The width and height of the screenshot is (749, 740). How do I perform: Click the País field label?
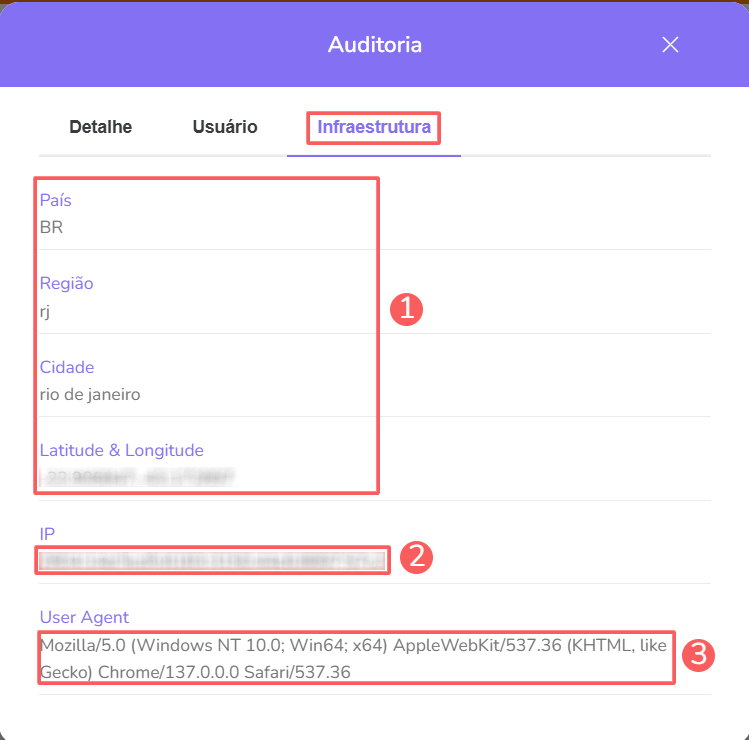(x=56, y=200)
